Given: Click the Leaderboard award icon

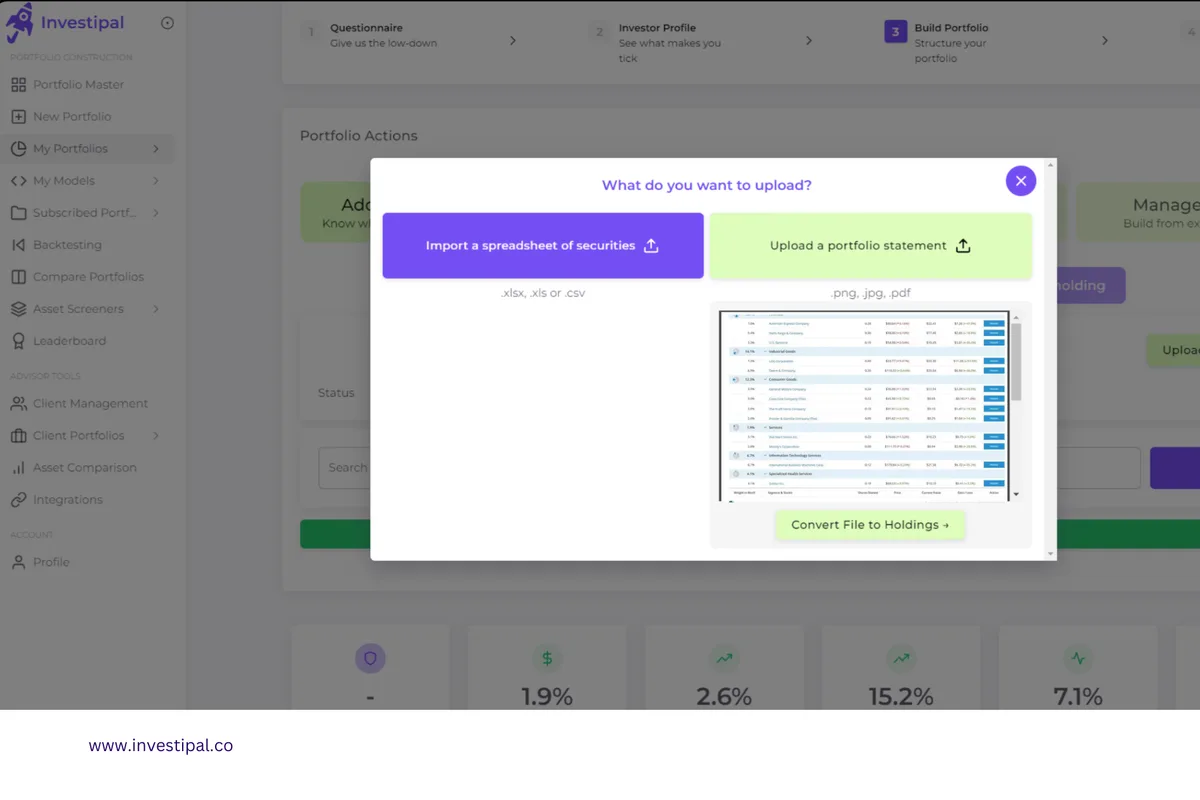Looking at the screenshot, I should point(18,341).
